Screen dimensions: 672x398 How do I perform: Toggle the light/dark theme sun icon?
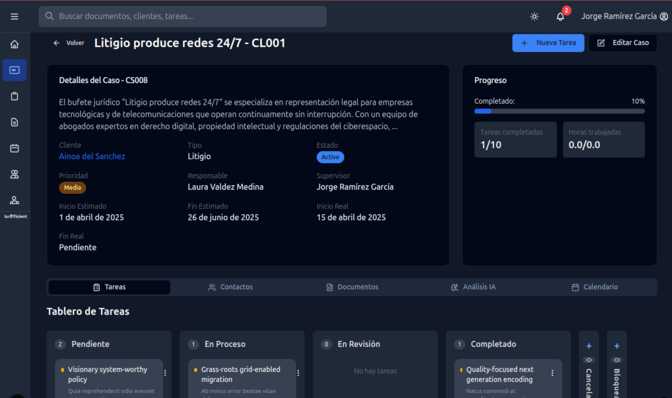pos(534,17)
